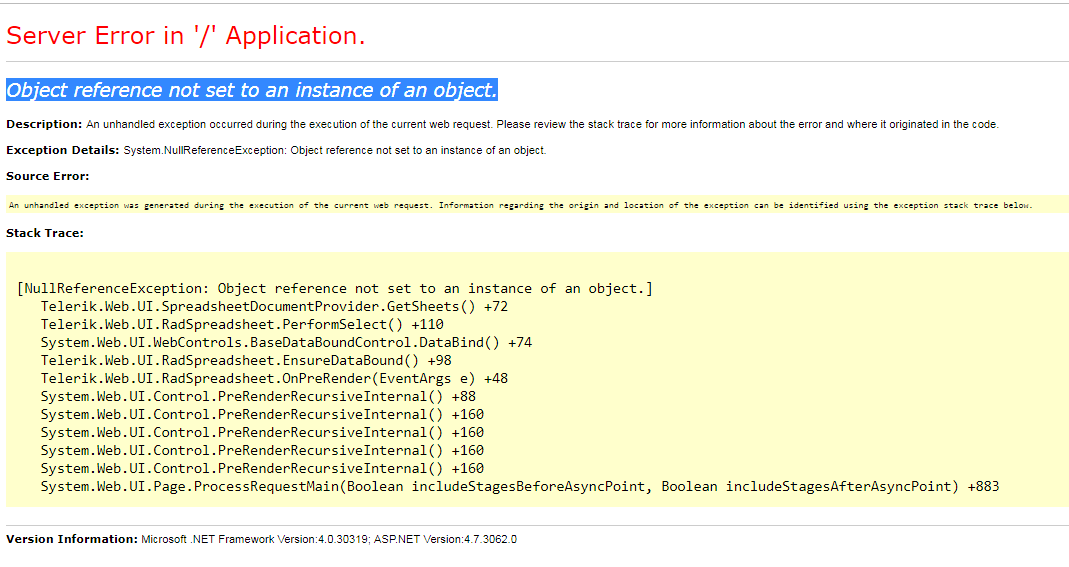Click the 'Source Error:' label

pyautogui.click(x=48, y=176)
